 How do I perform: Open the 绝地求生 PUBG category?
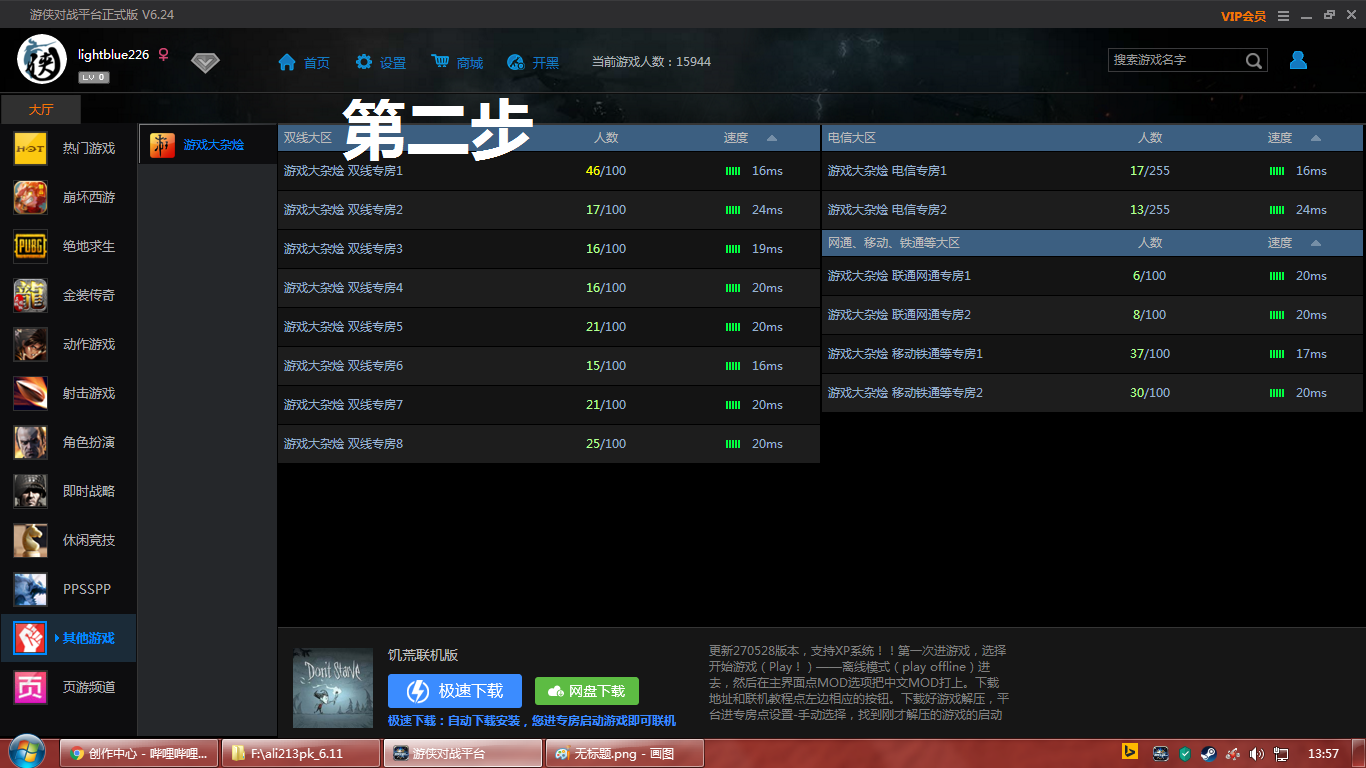coord(68,246)
